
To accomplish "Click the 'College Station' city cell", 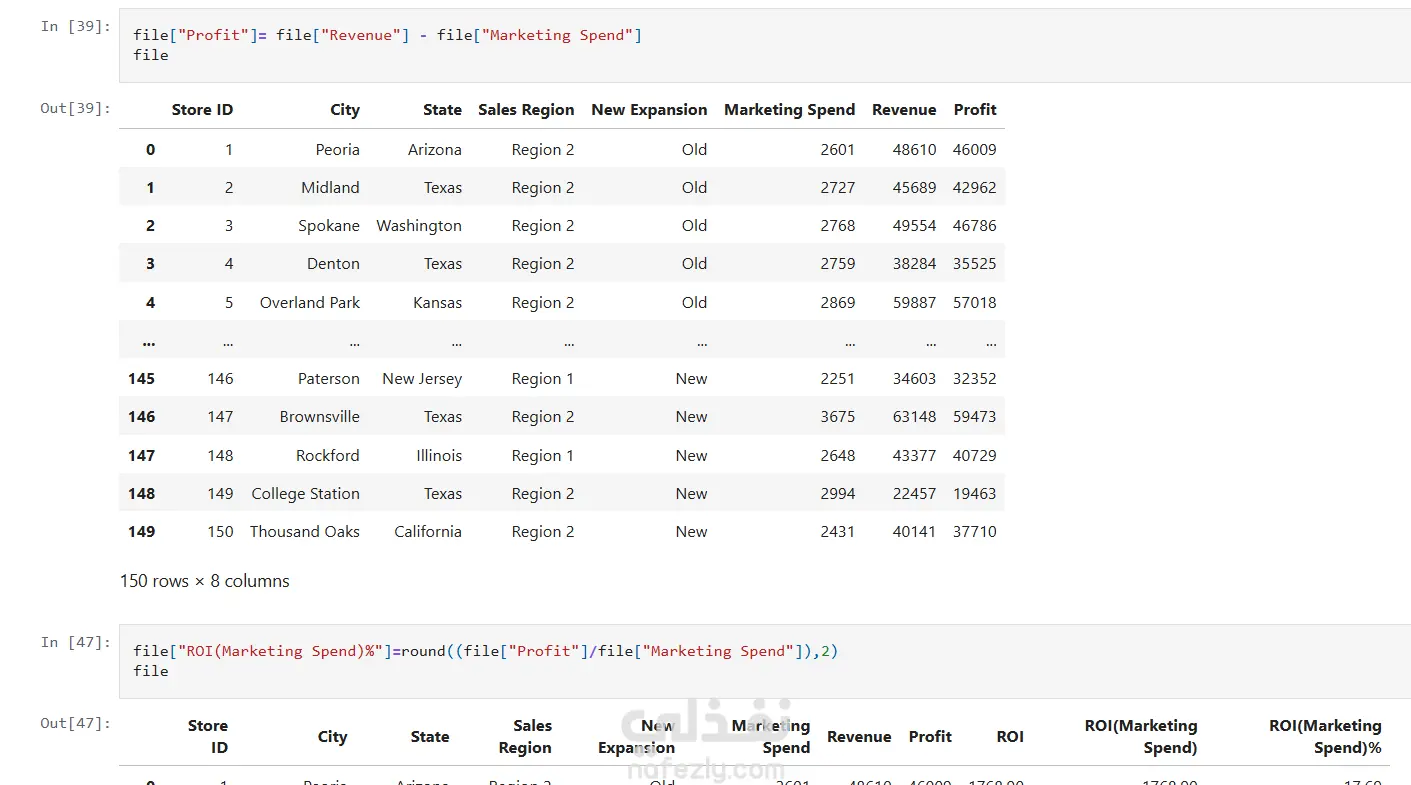I will pos(305,494).
